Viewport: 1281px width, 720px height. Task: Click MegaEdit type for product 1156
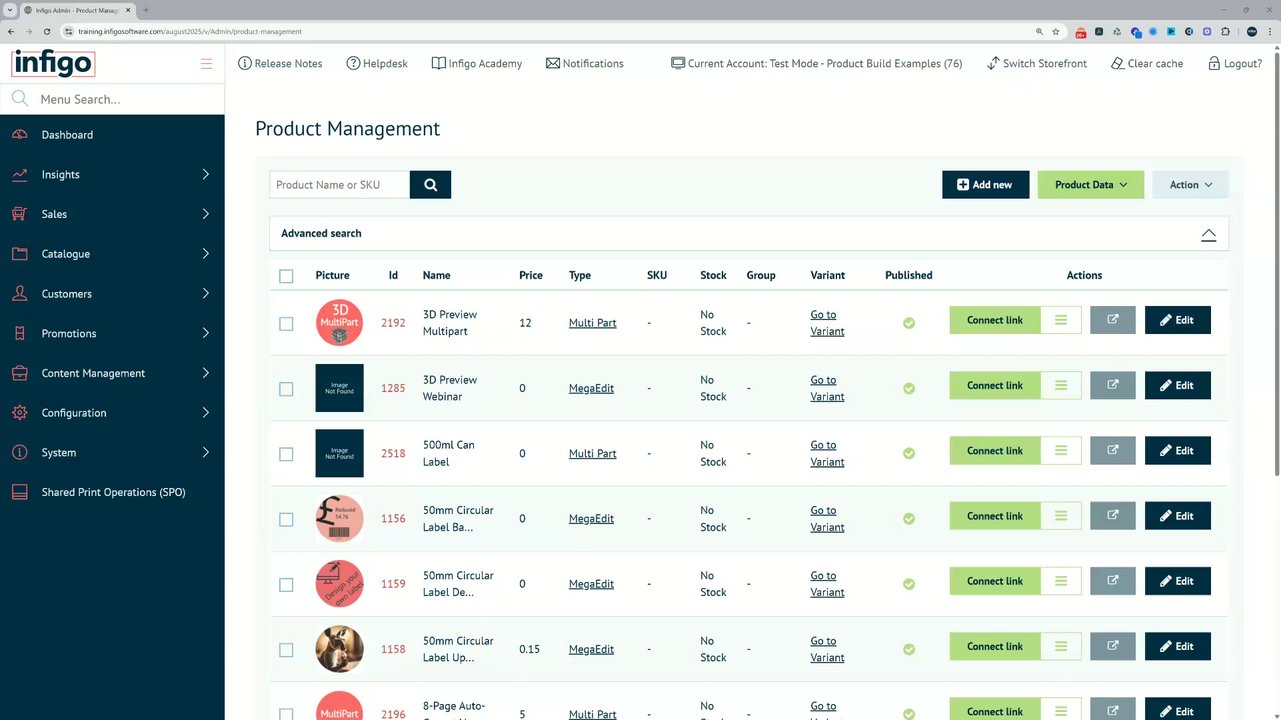[591, 518]
